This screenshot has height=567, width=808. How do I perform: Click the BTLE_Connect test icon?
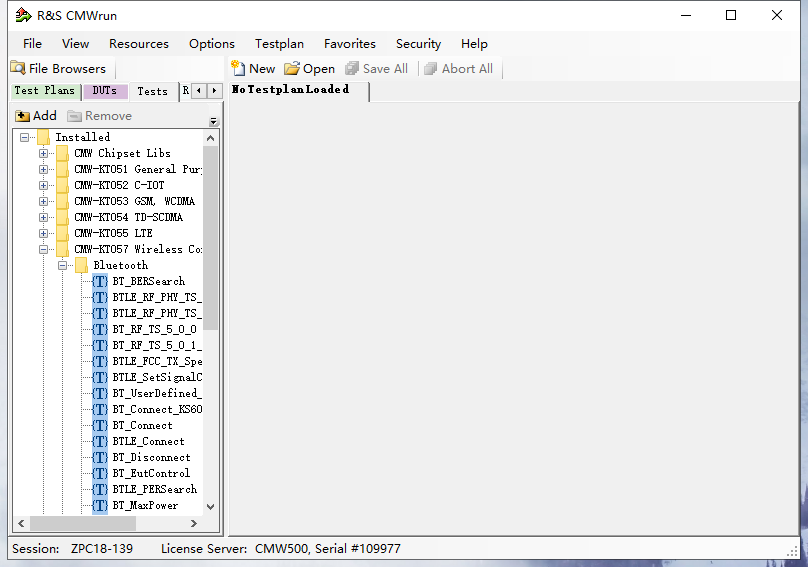tap(100, 441)
